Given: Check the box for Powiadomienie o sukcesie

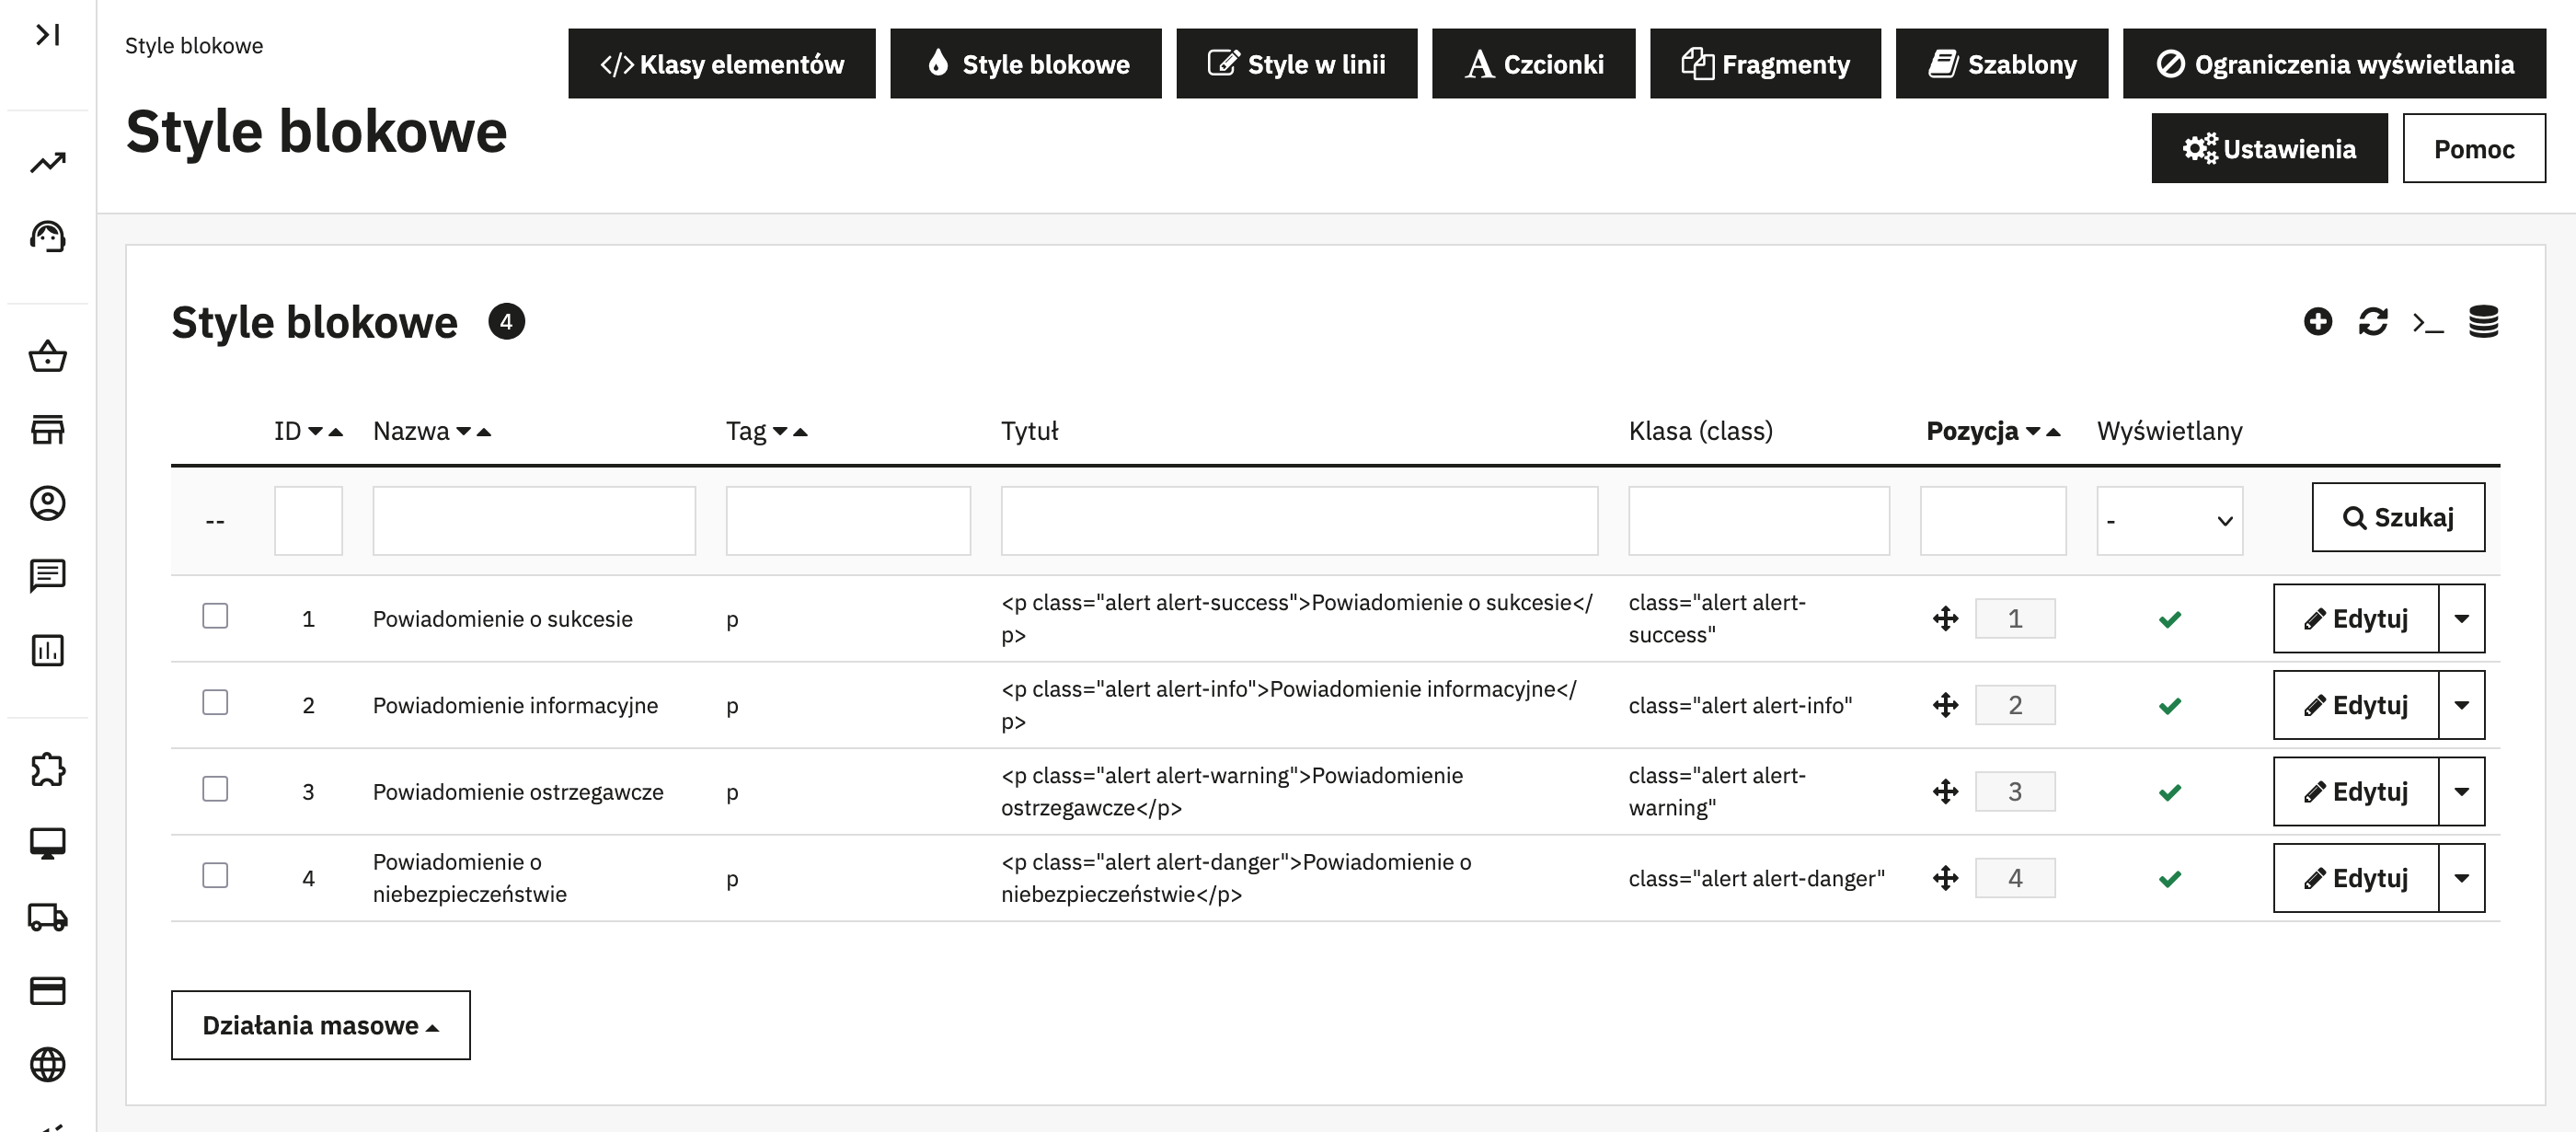Looking at the screenshot, I should tap(215, 616).
